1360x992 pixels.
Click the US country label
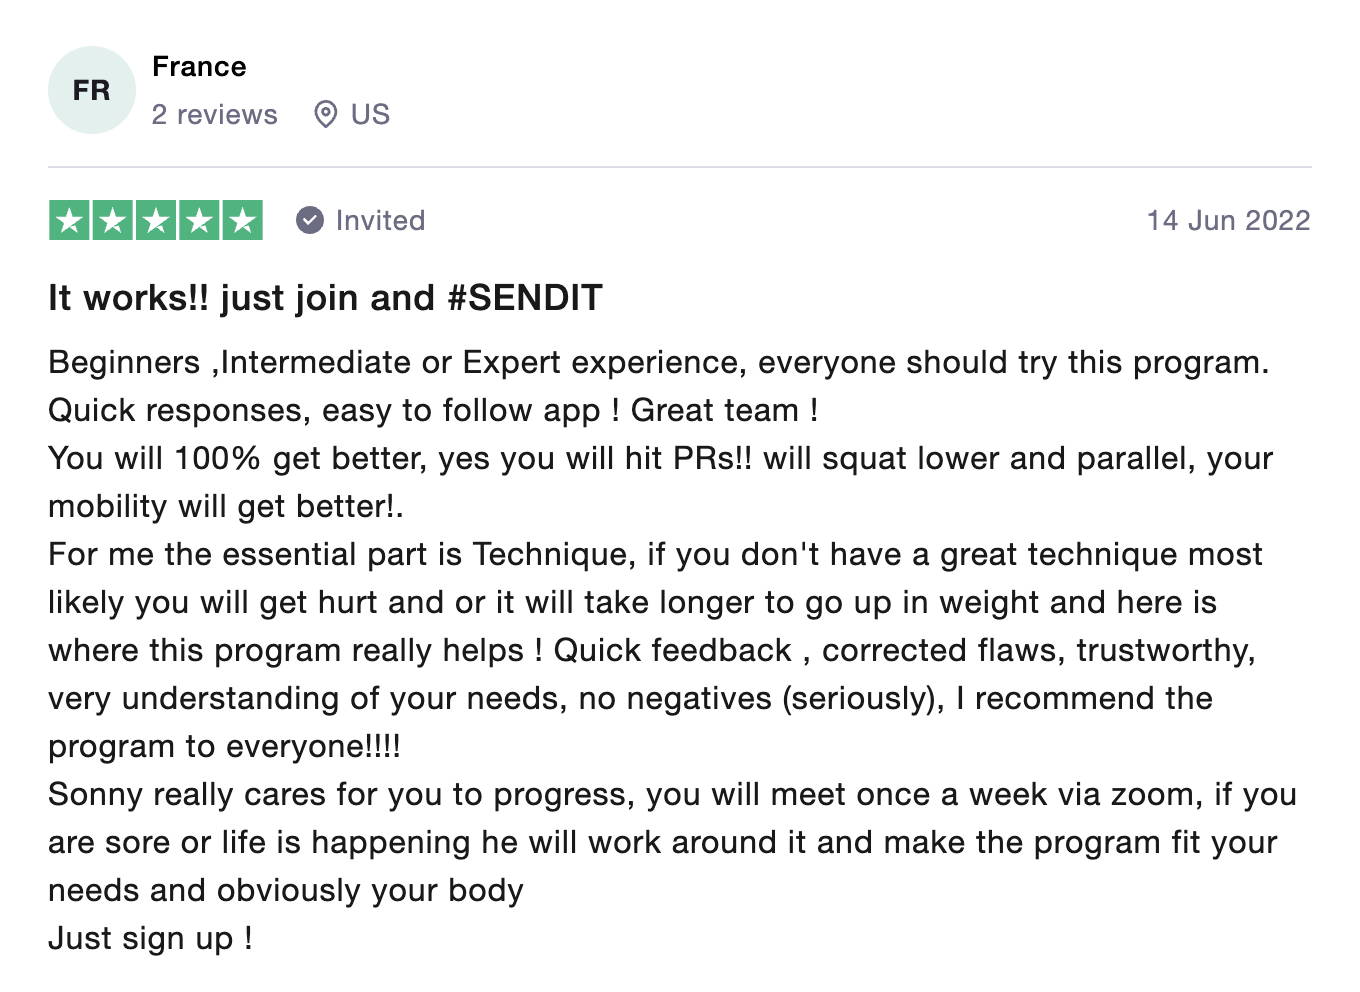(x=370, y=114)
